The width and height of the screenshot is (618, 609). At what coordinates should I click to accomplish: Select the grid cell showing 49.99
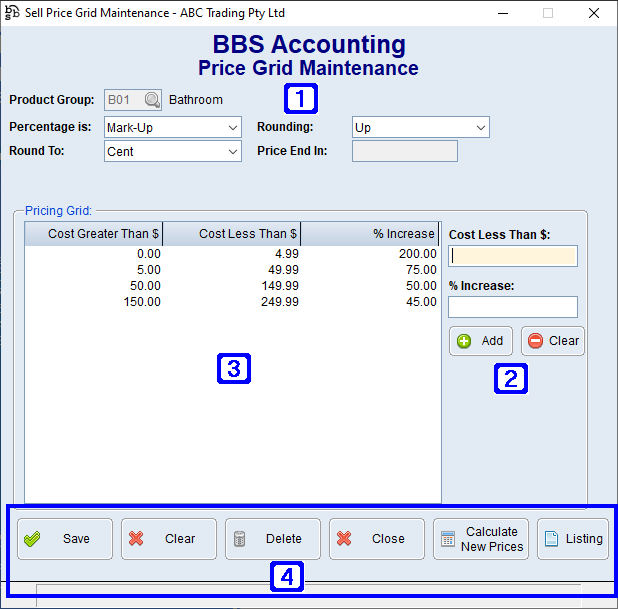(x=283, y=270)
